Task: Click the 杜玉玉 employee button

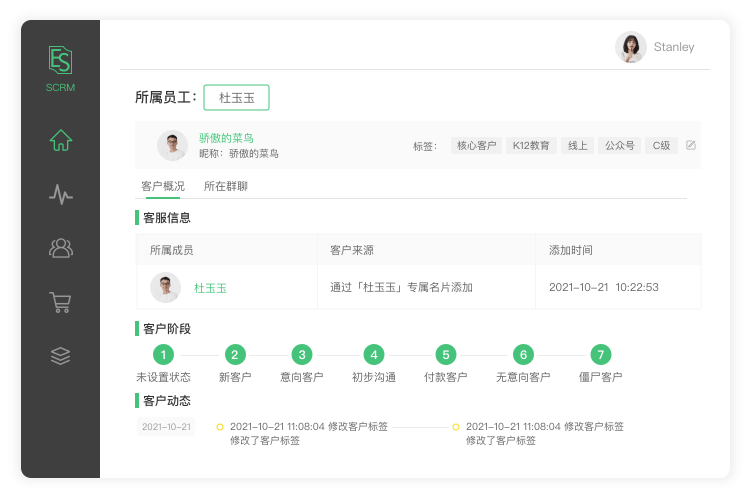Action: point(236,98)
